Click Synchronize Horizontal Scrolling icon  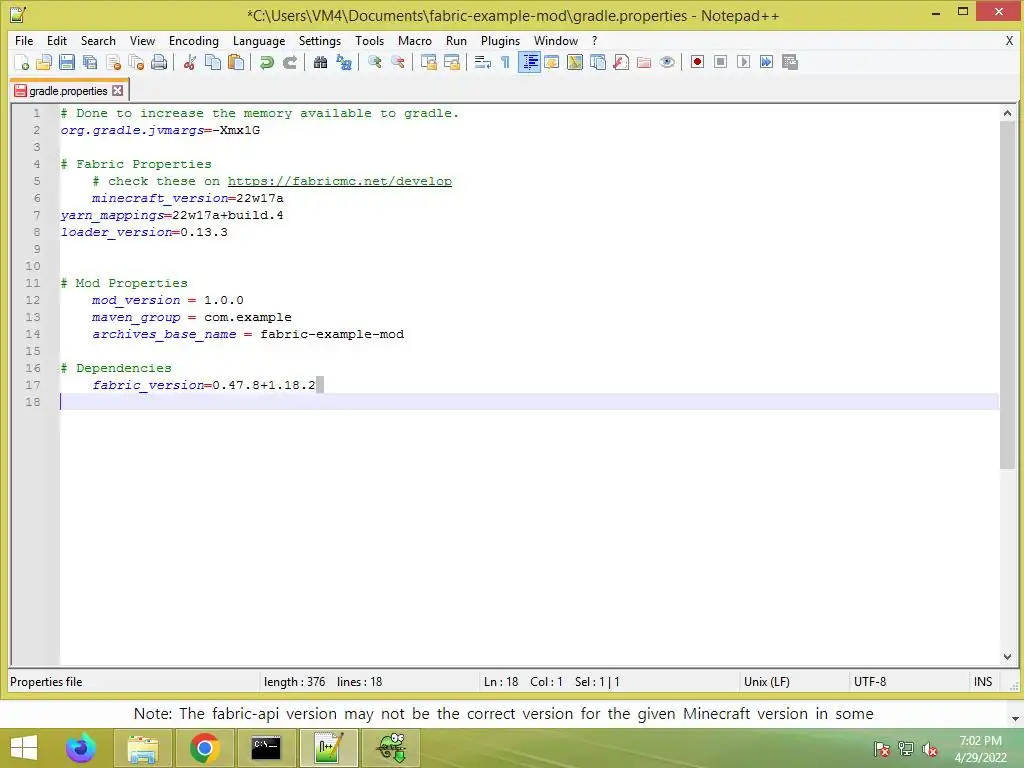click(451, 62)
